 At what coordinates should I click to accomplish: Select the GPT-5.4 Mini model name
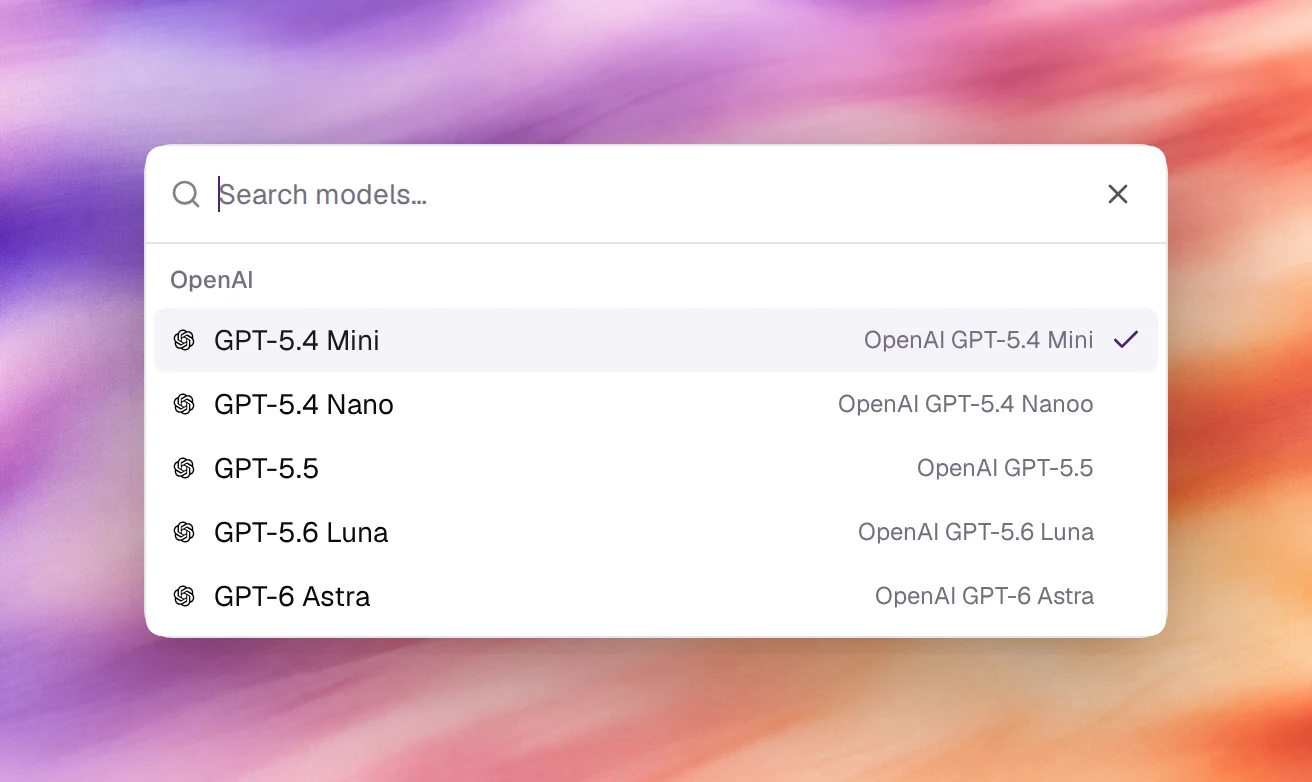(x=297, y=341)
